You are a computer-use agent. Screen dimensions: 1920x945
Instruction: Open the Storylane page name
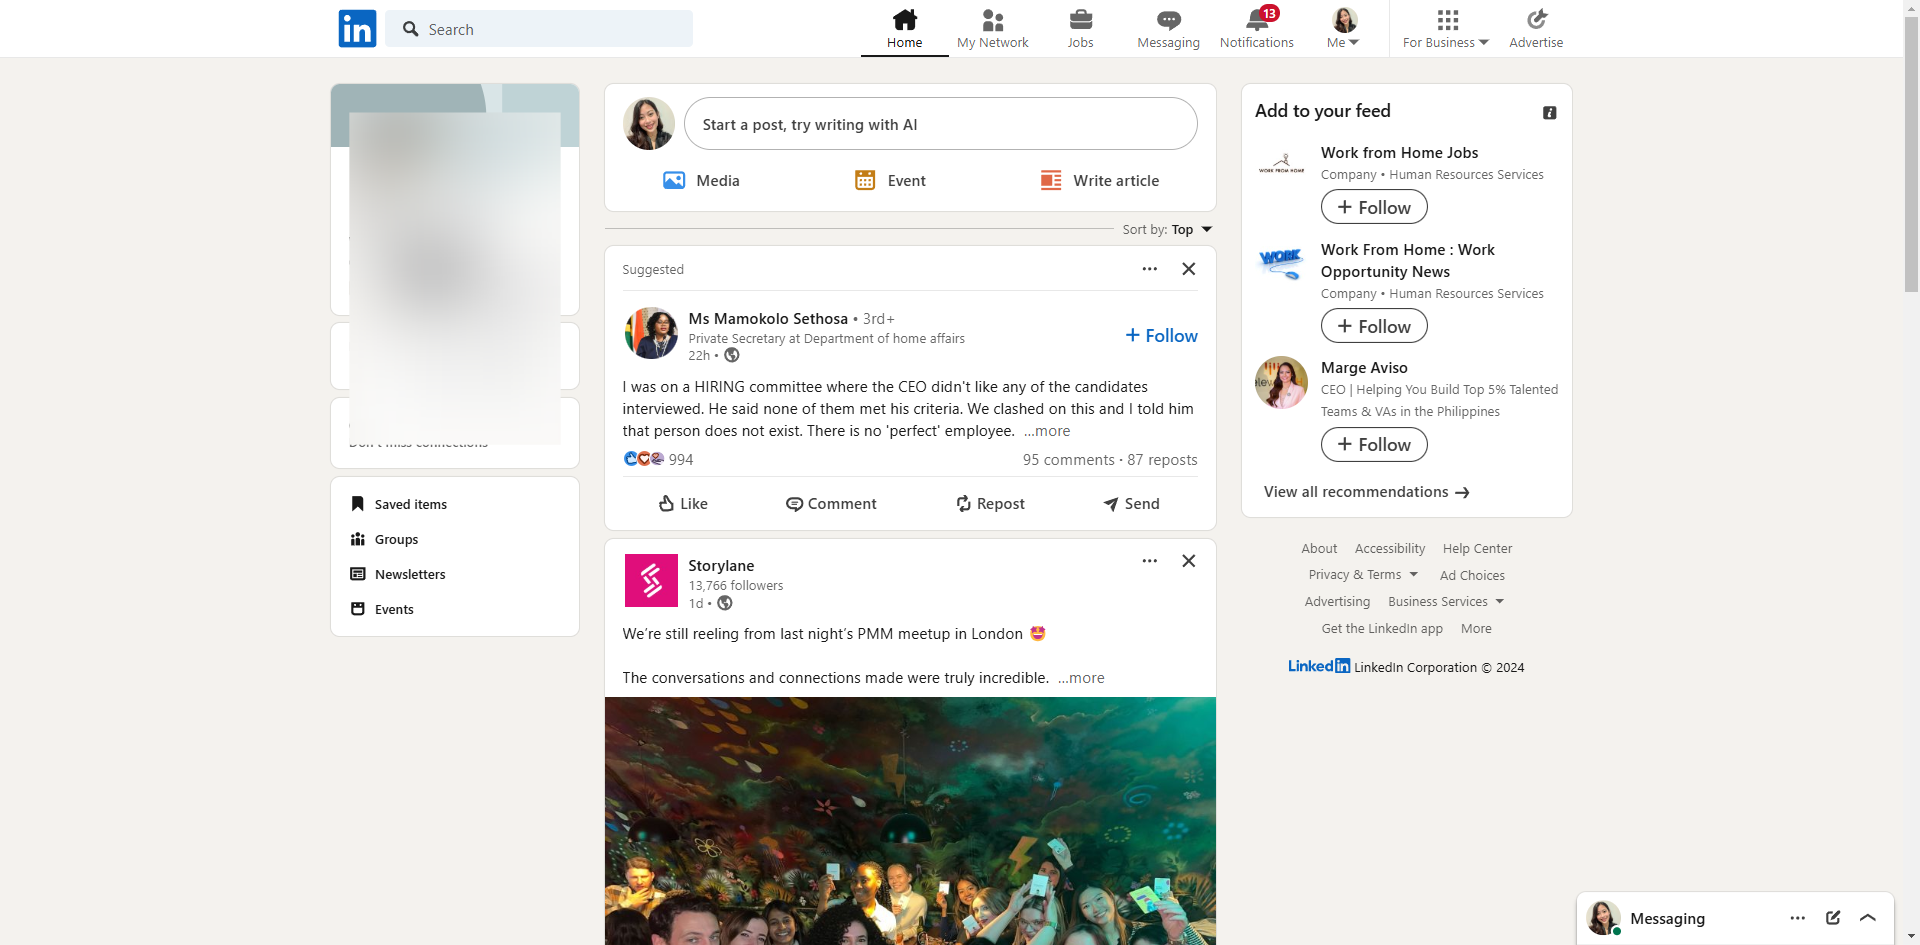[x=721, y=566]
